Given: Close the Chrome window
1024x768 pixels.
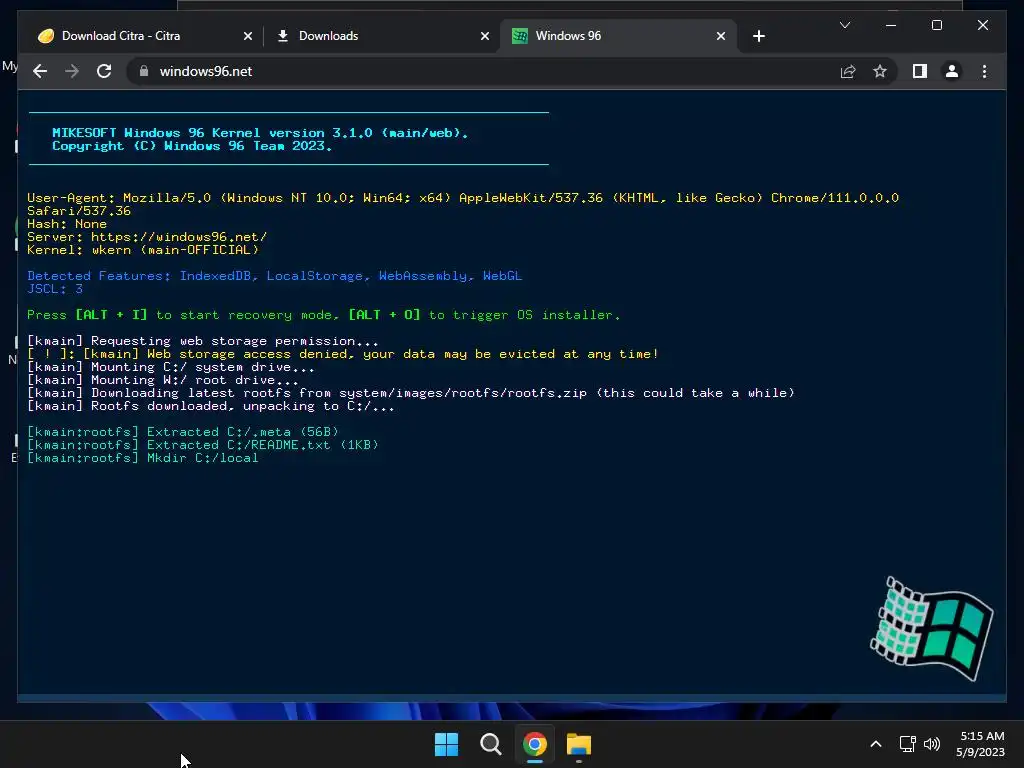Looking at the screenshot, I should [x=982, y=25].
